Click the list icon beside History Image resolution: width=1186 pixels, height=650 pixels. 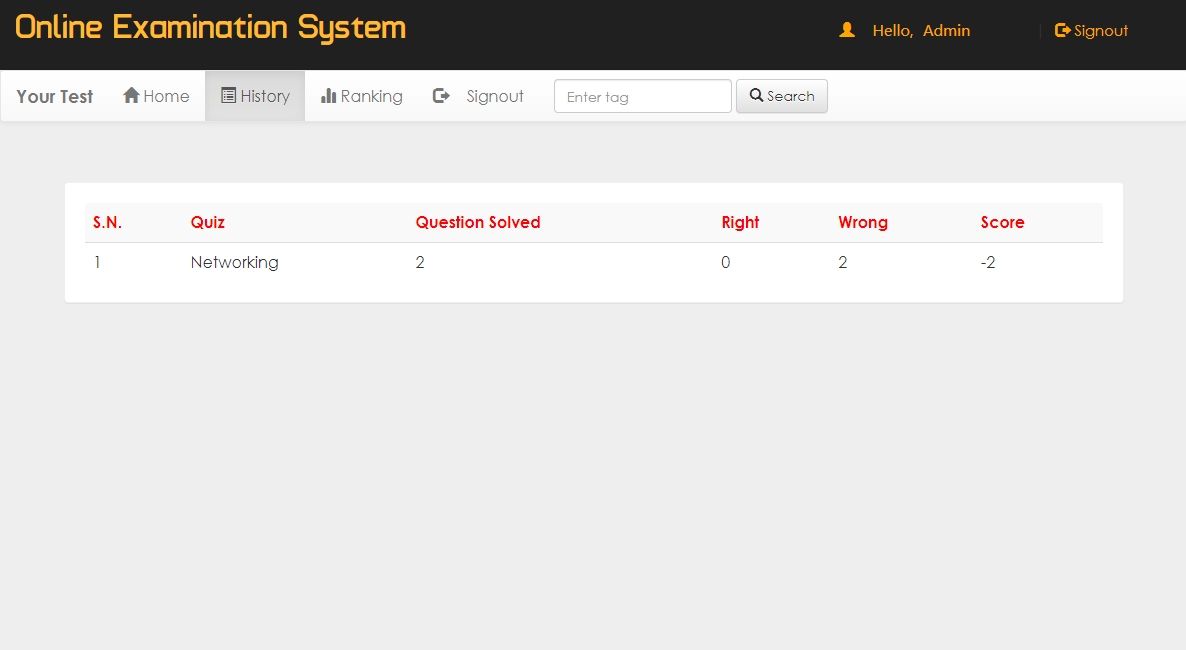(228, 96)
